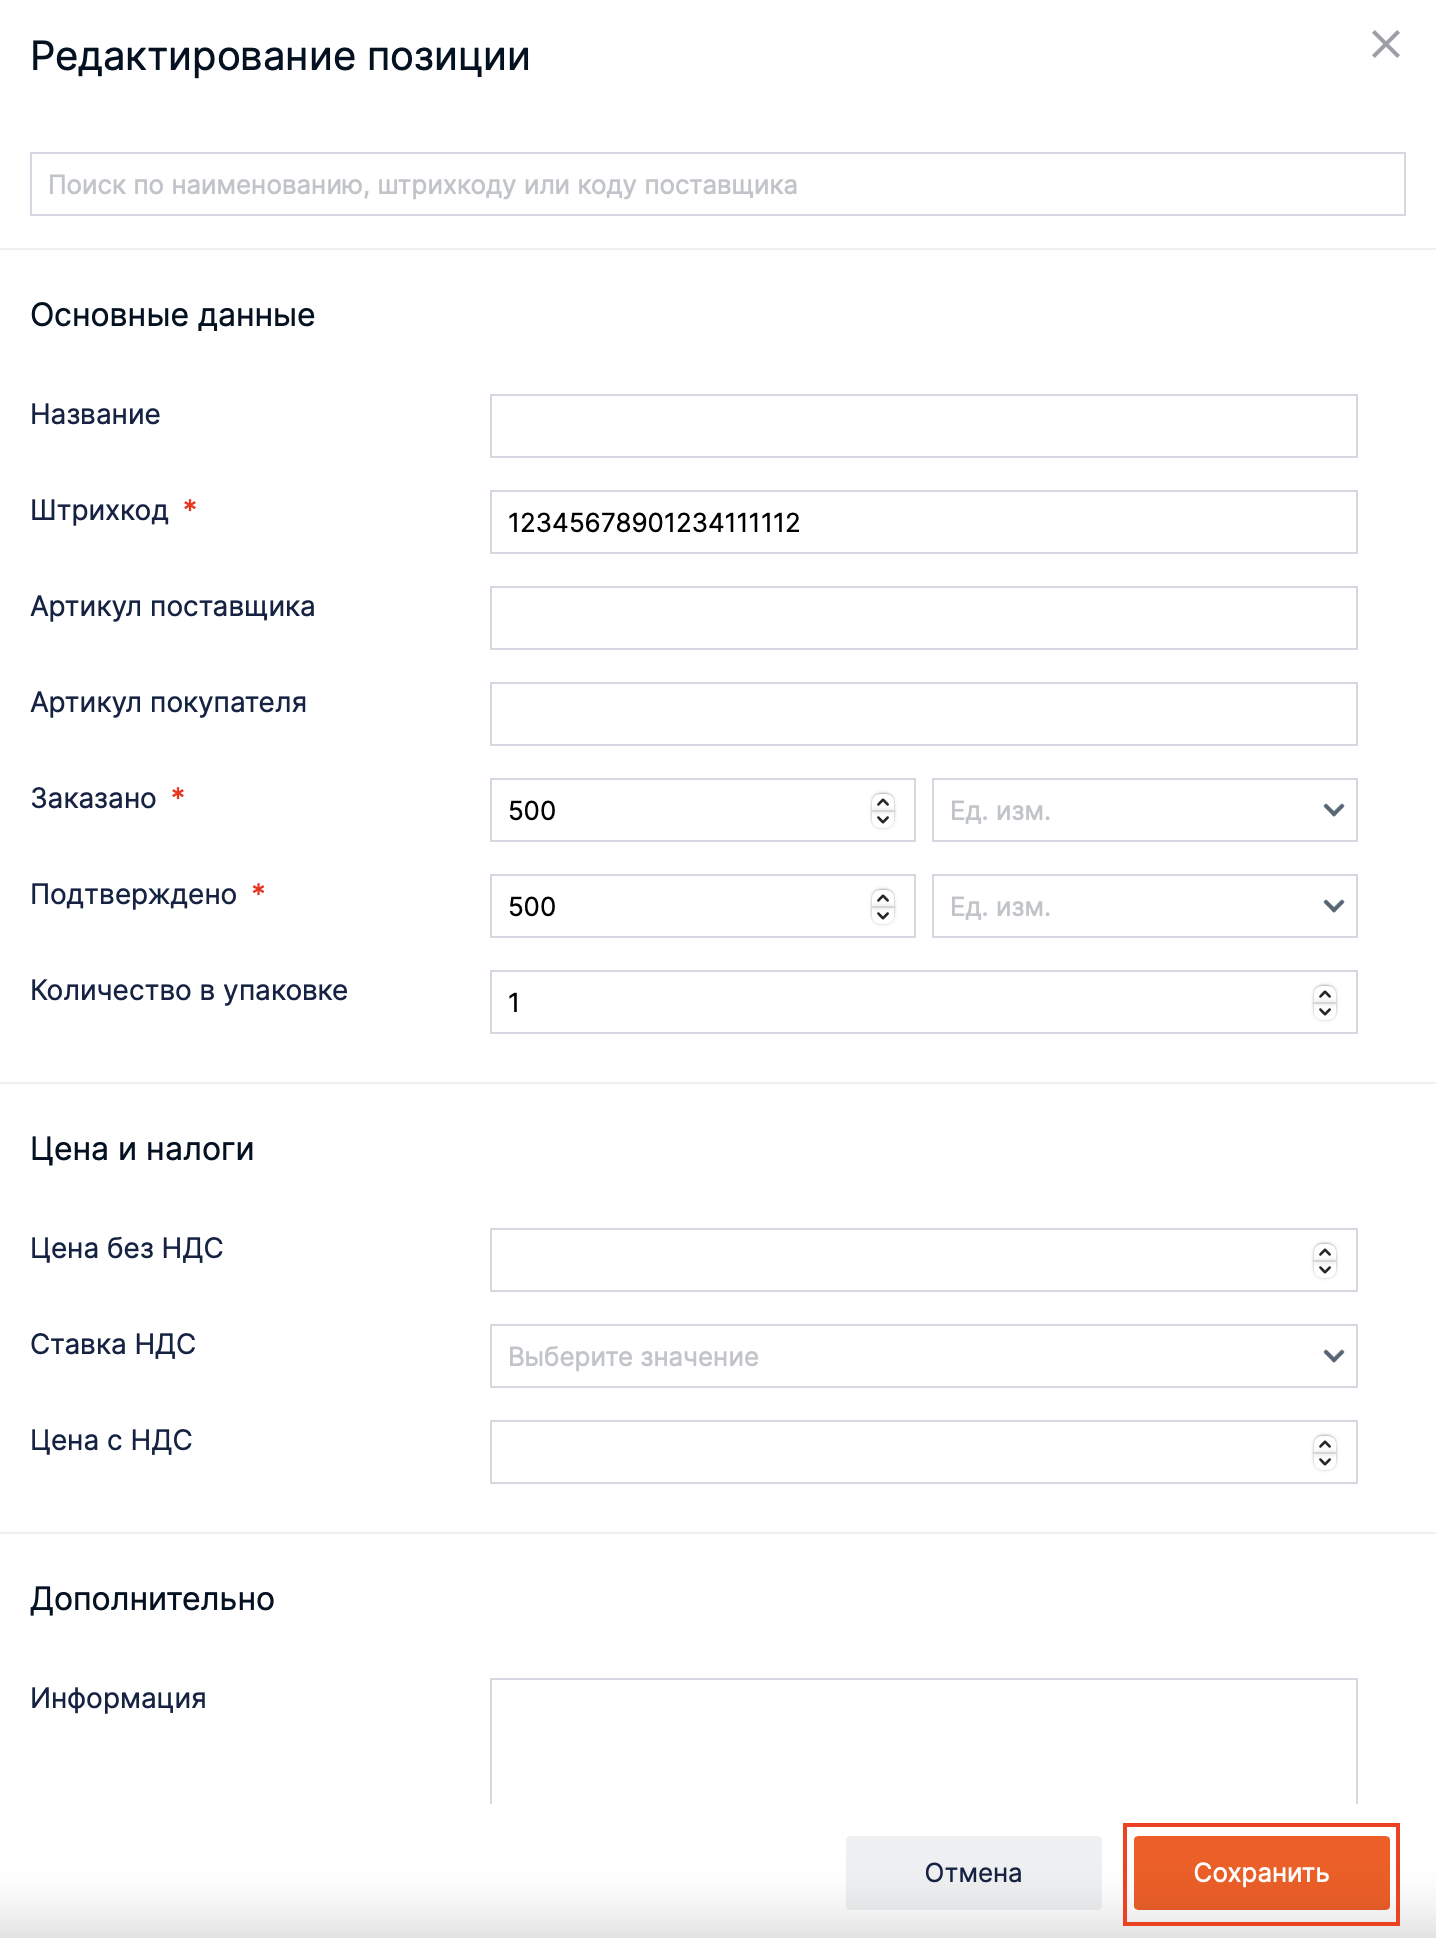Screen dimensions: 1436x1938
Task: Open the Заказано unit of measure dropdown
Action: coord(1144,810)
